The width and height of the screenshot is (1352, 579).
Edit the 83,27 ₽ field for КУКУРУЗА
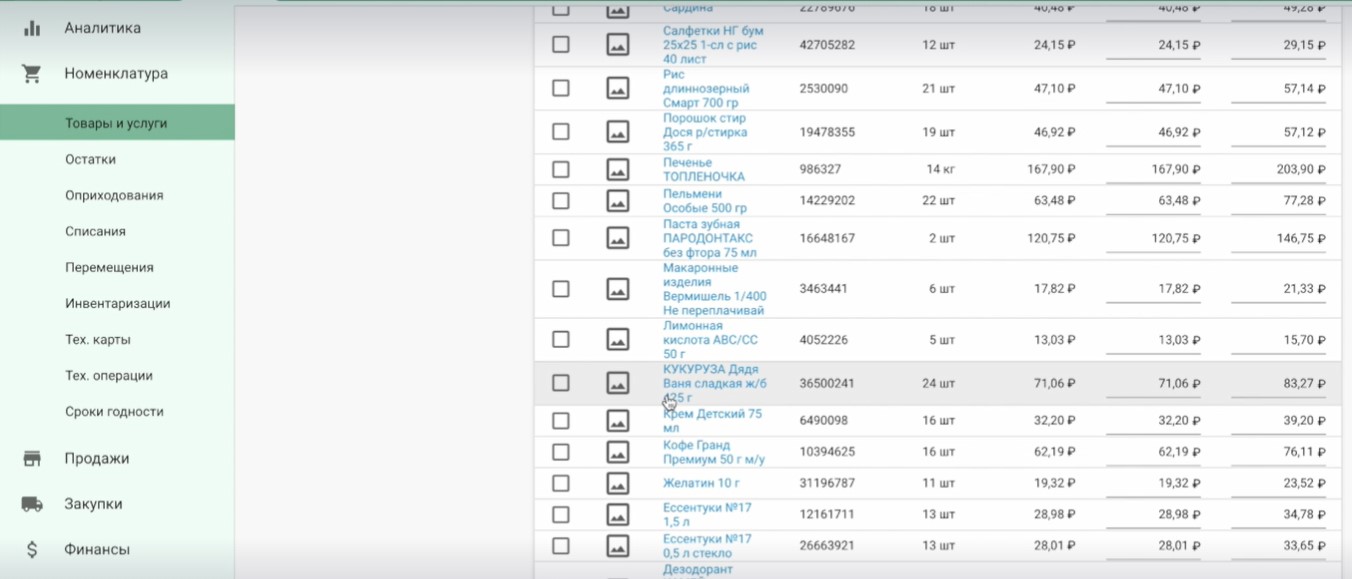[x=1278, y=383]
